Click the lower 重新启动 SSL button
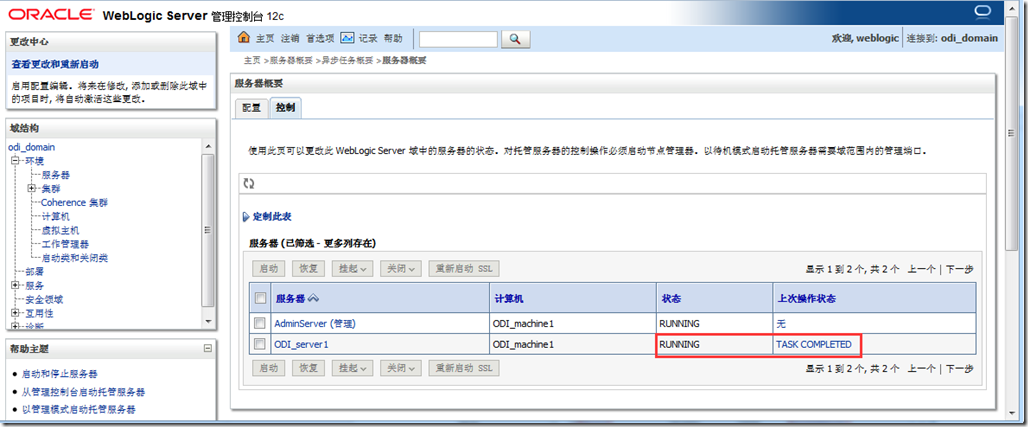The width and height of the screenshot is (1028, 427). (x=464, y=368)
